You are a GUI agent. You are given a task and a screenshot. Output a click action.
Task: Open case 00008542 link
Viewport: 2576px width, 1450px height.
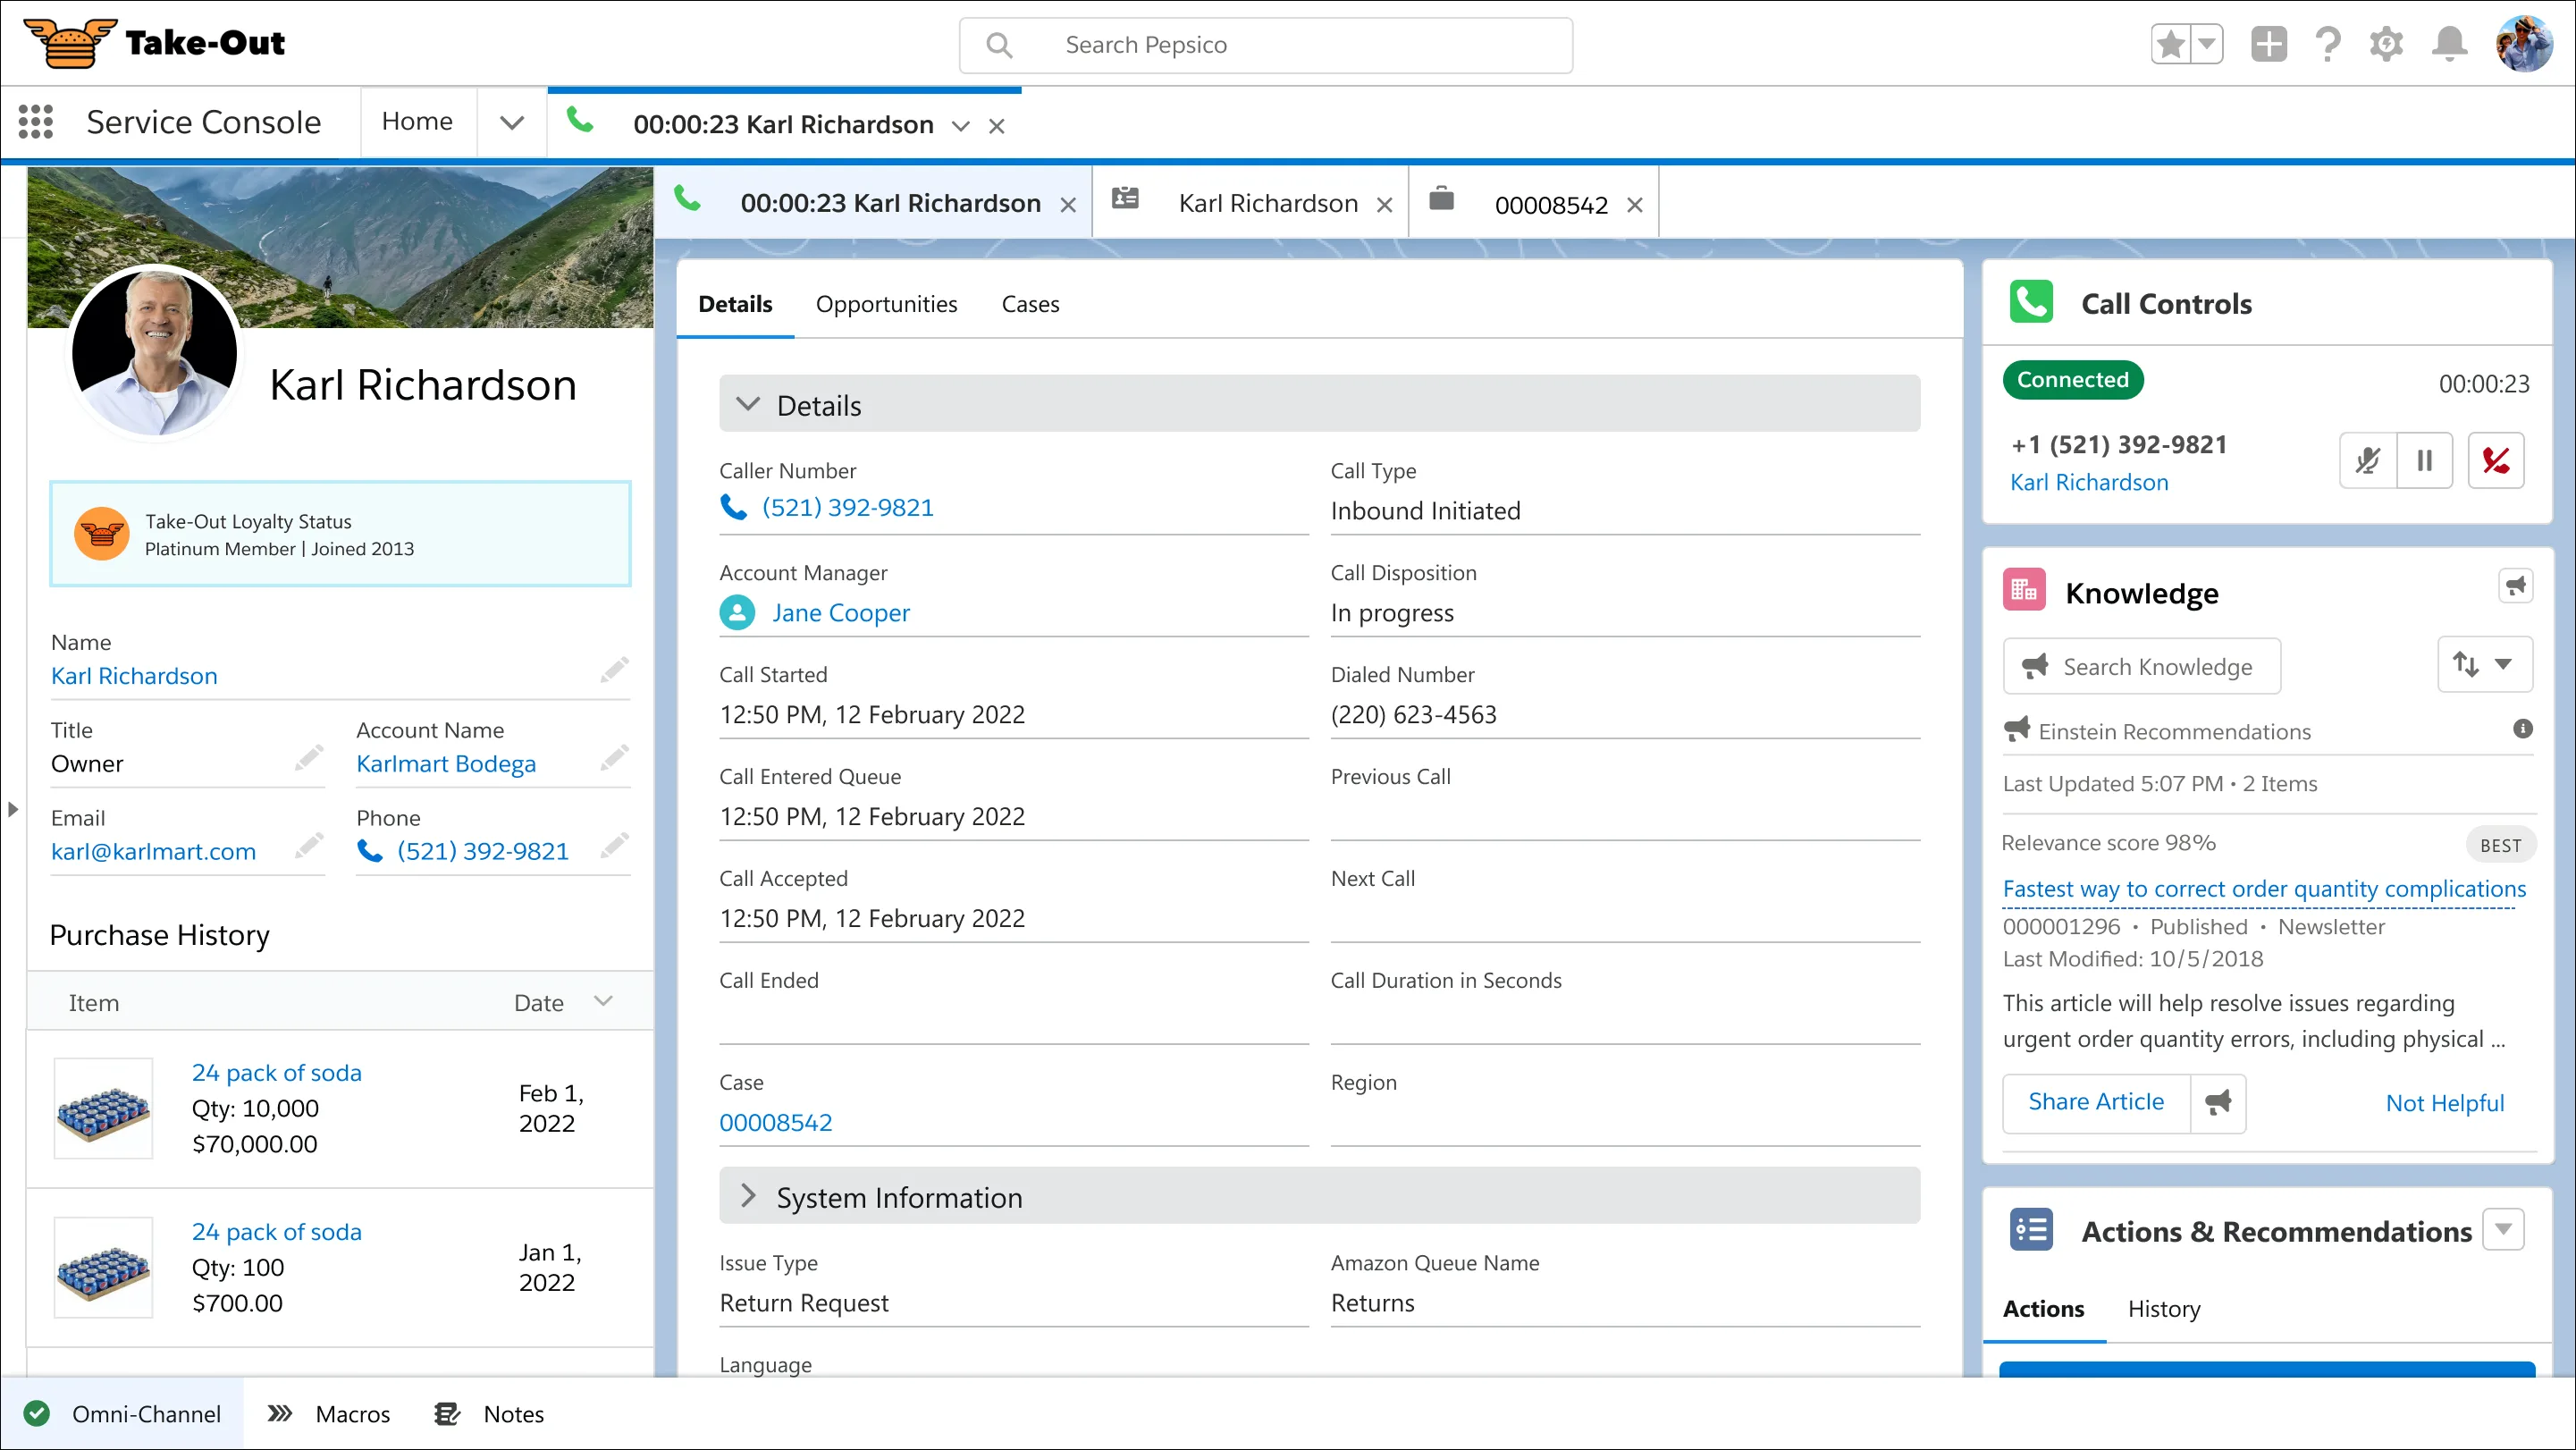click(x=773, y=1121)
